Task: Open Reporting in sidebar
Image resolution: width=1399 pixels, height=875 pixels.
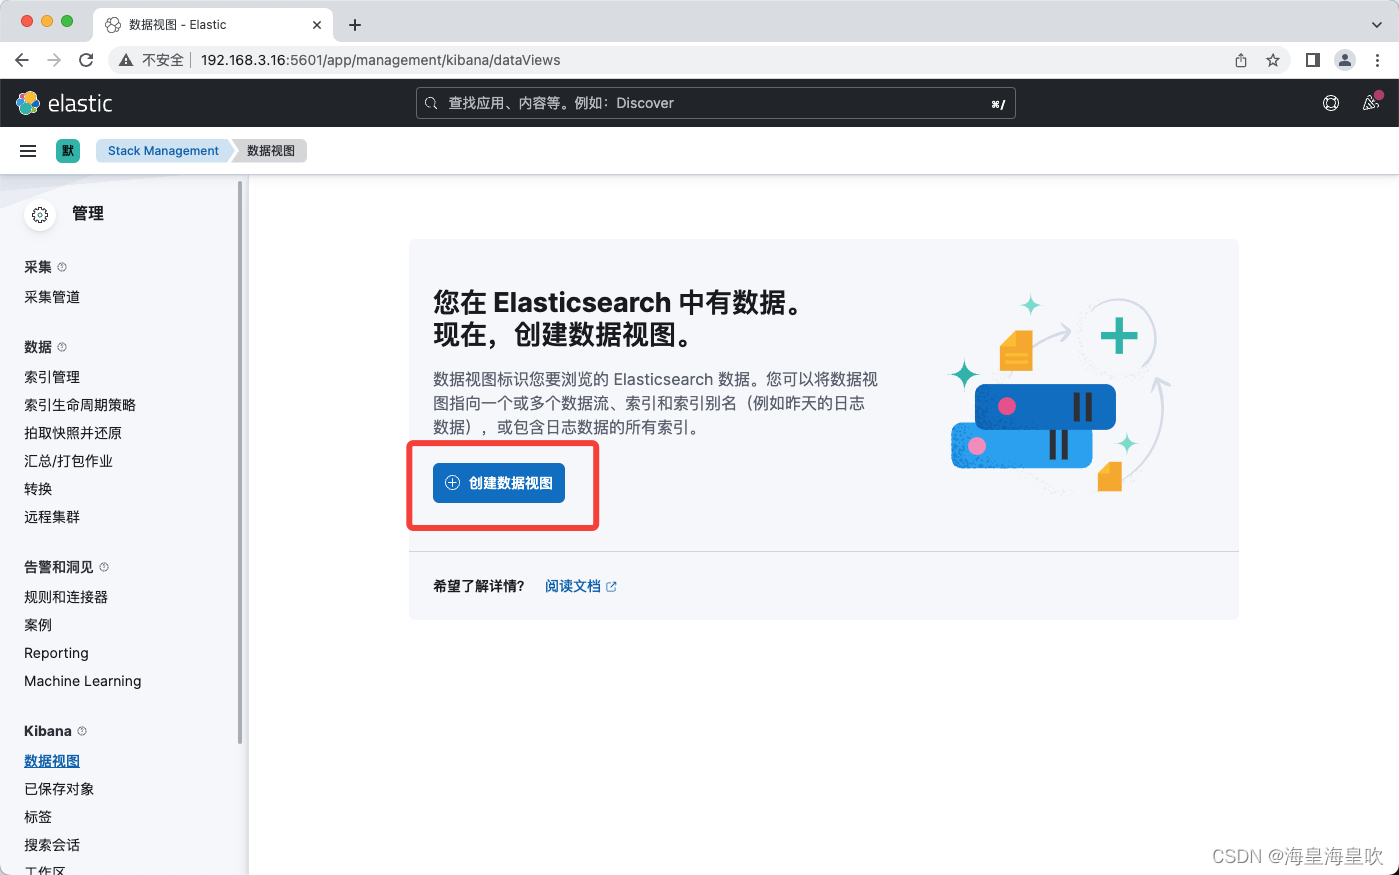Action: 56,653
